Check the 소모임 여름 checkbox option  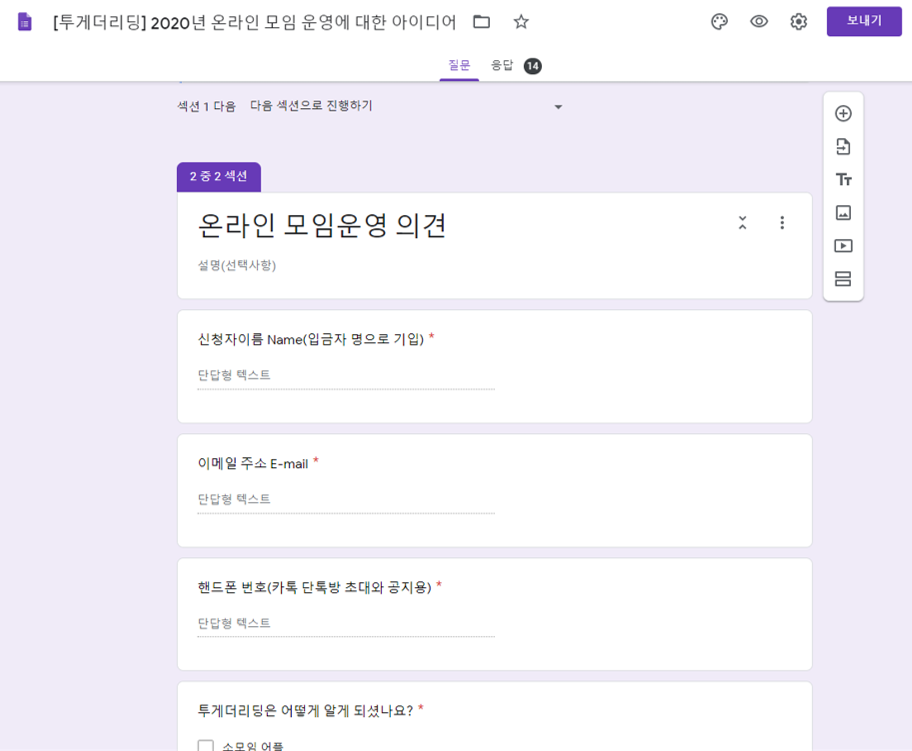203,744
